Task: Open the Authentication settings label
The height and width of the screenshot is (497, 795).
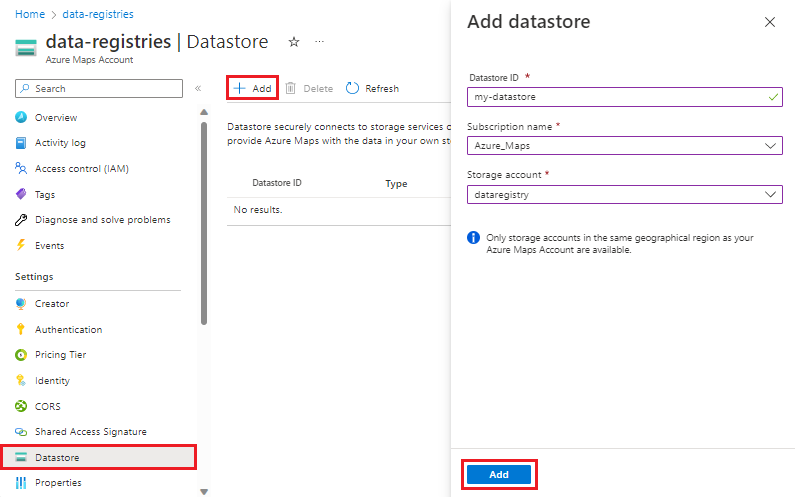Action: click(68, 330)
